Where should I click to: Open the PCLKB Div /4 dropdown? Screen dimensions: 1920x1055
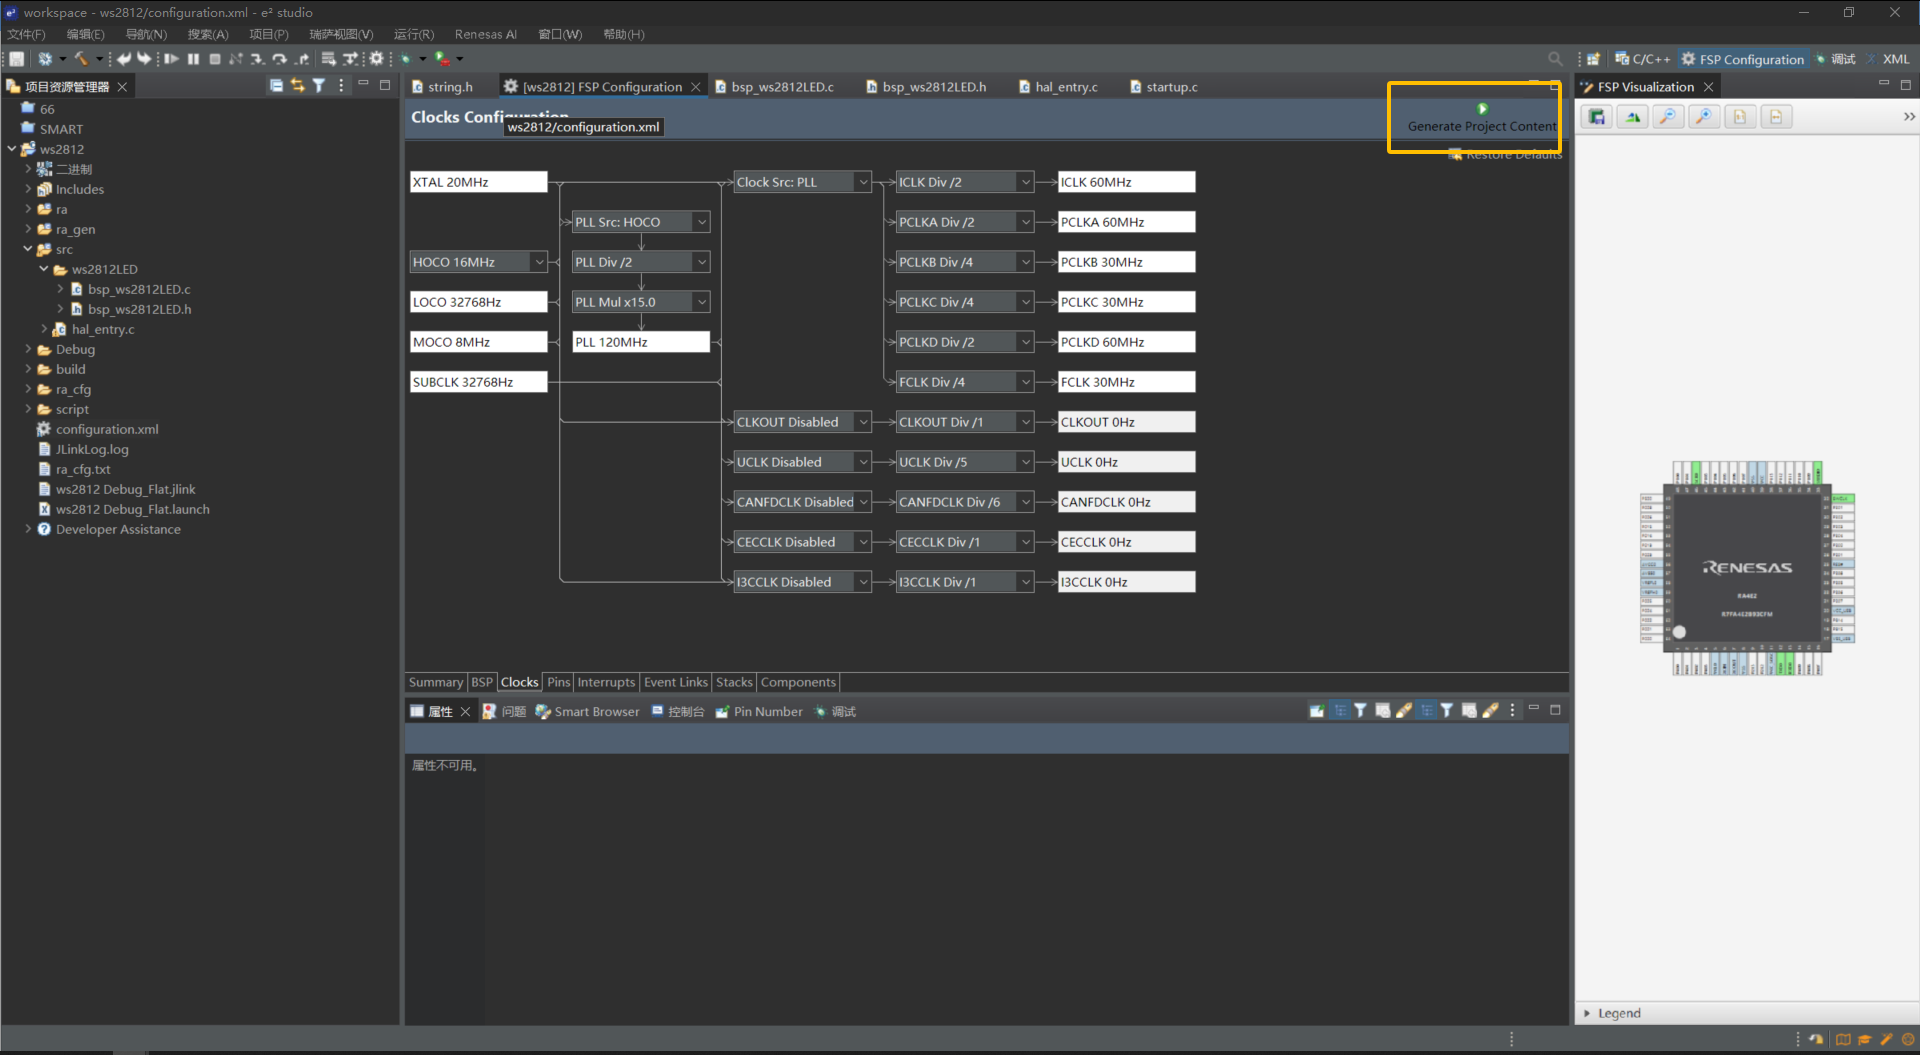click(x=1025, y=262)
